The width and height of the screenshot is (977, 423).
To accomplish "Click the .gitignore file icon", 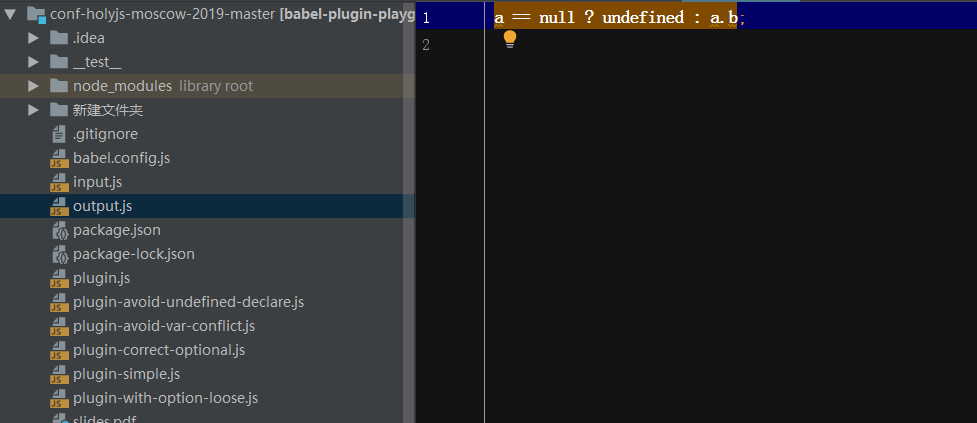I will [x=58, y=134].
